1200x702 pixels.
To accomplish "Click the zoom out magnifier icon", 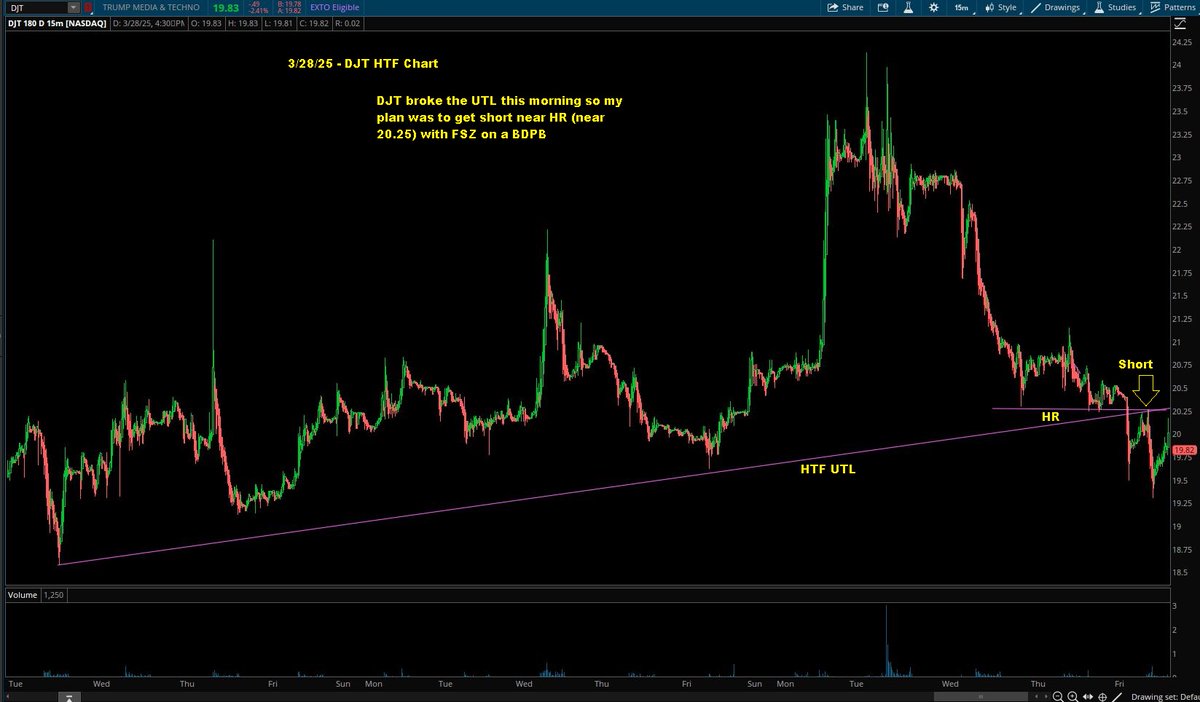I will coord(1057,697).
